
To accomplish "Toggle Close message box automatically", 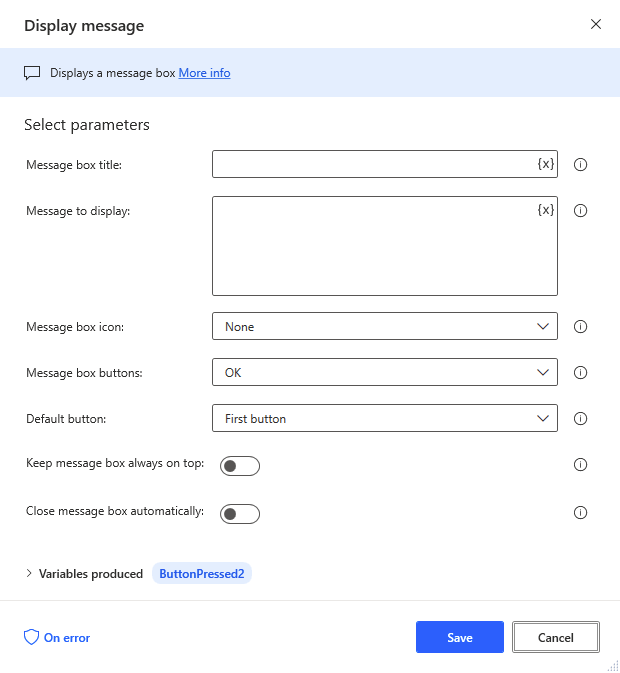I will point(240,514).
